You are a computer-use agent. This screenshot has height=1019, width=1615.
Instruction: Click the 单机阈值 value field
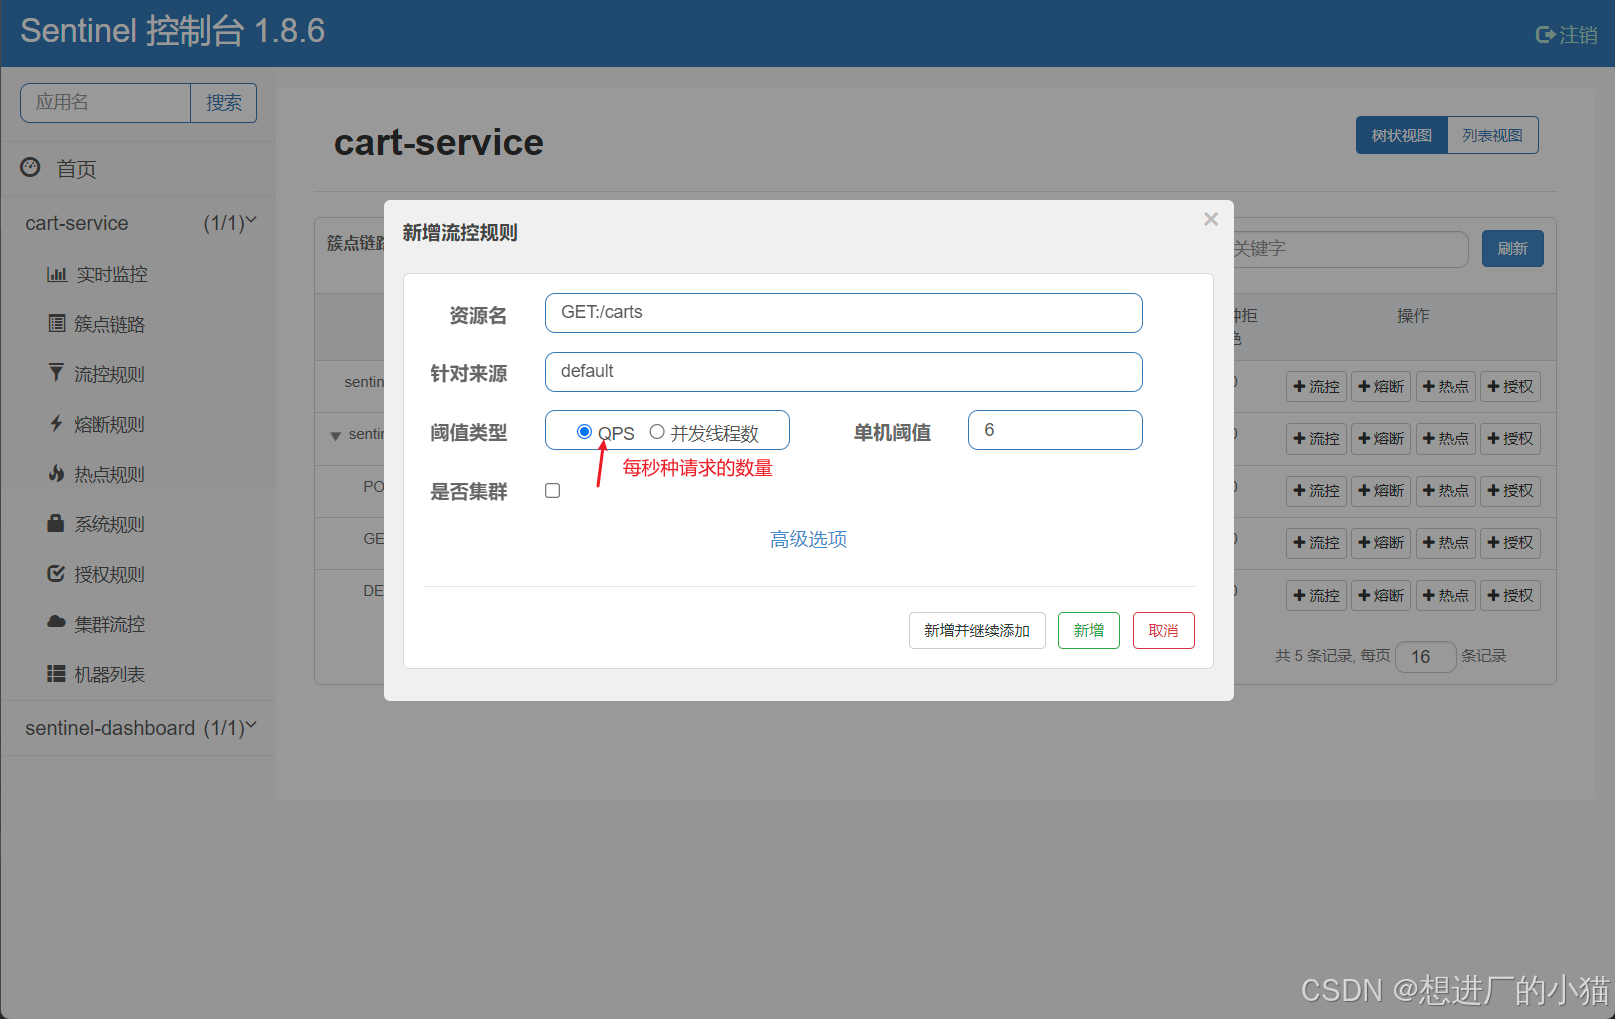coord(1055,430)
